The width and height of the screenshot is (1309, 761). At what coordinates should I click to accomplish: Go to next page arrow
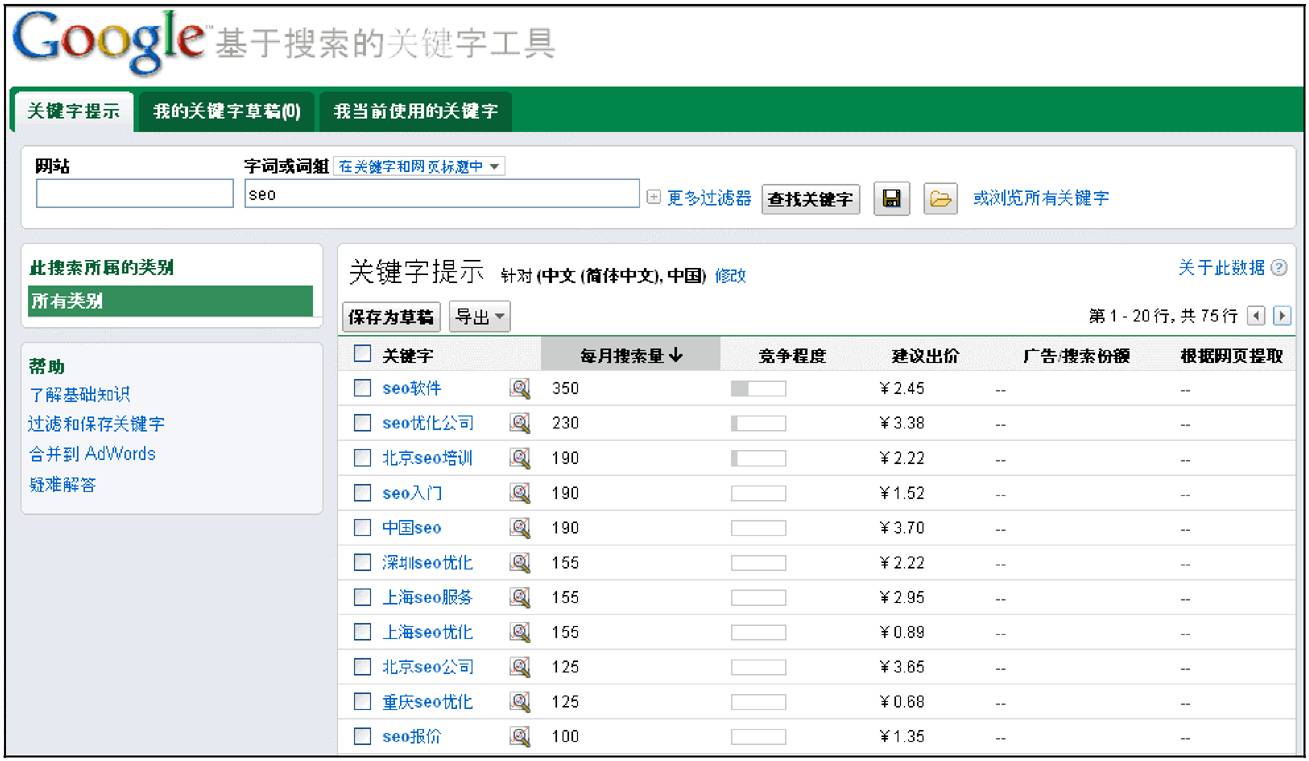(1280, 316)
